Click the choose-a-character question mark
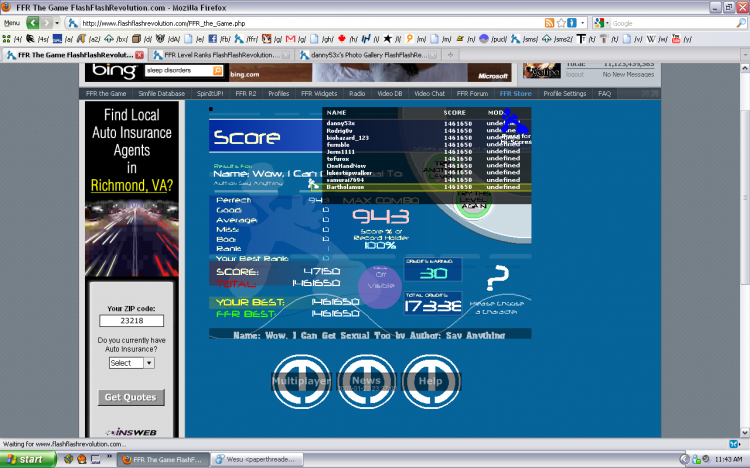Image resolution: width=750 pixels, height=468 pixels. pyautogui.click(x=497, y=278)
